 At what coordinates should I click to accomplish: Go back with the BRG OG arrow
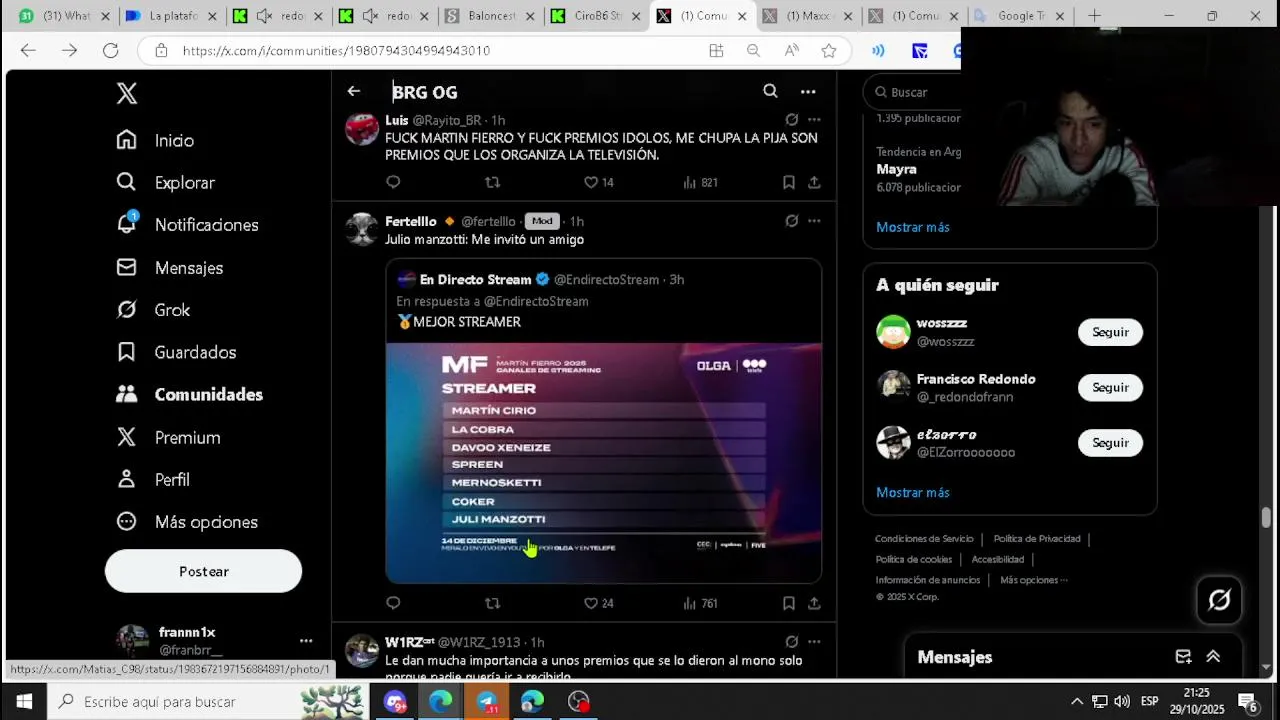coord(354,91)
